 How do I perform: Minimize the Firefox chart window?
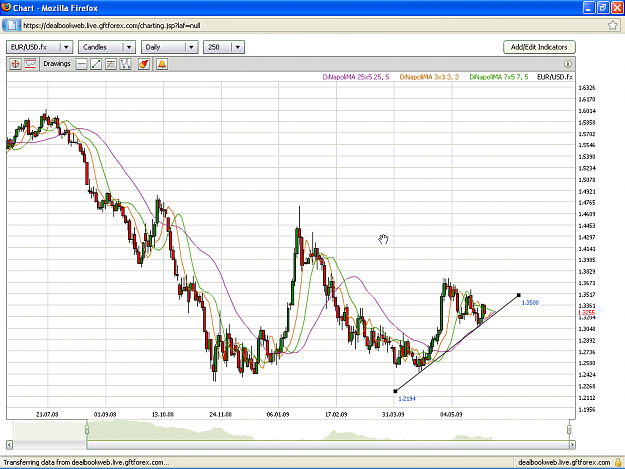(589, 8)
